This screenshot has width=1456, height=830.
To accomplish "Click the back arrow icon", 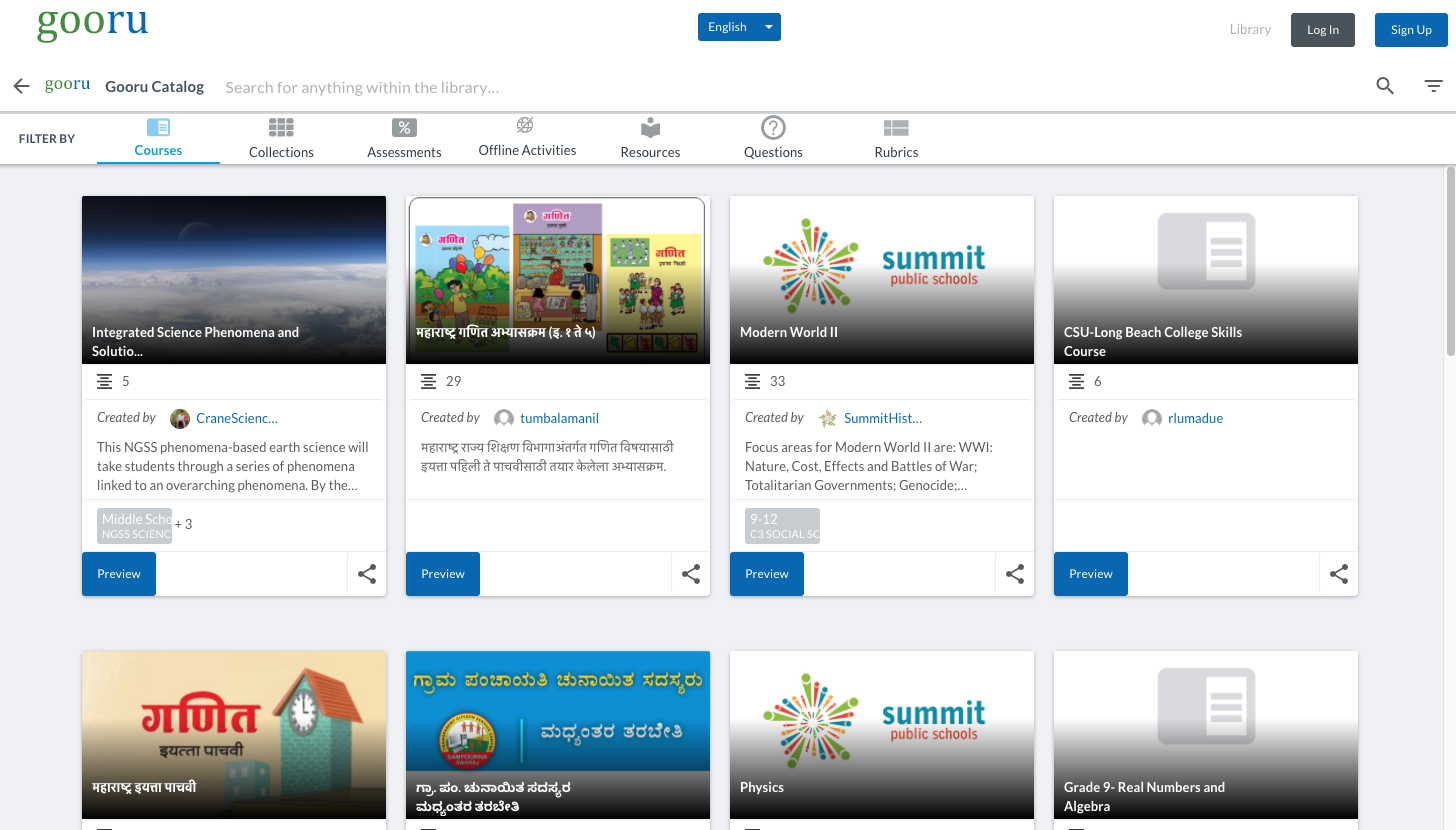I will point(21,87).
